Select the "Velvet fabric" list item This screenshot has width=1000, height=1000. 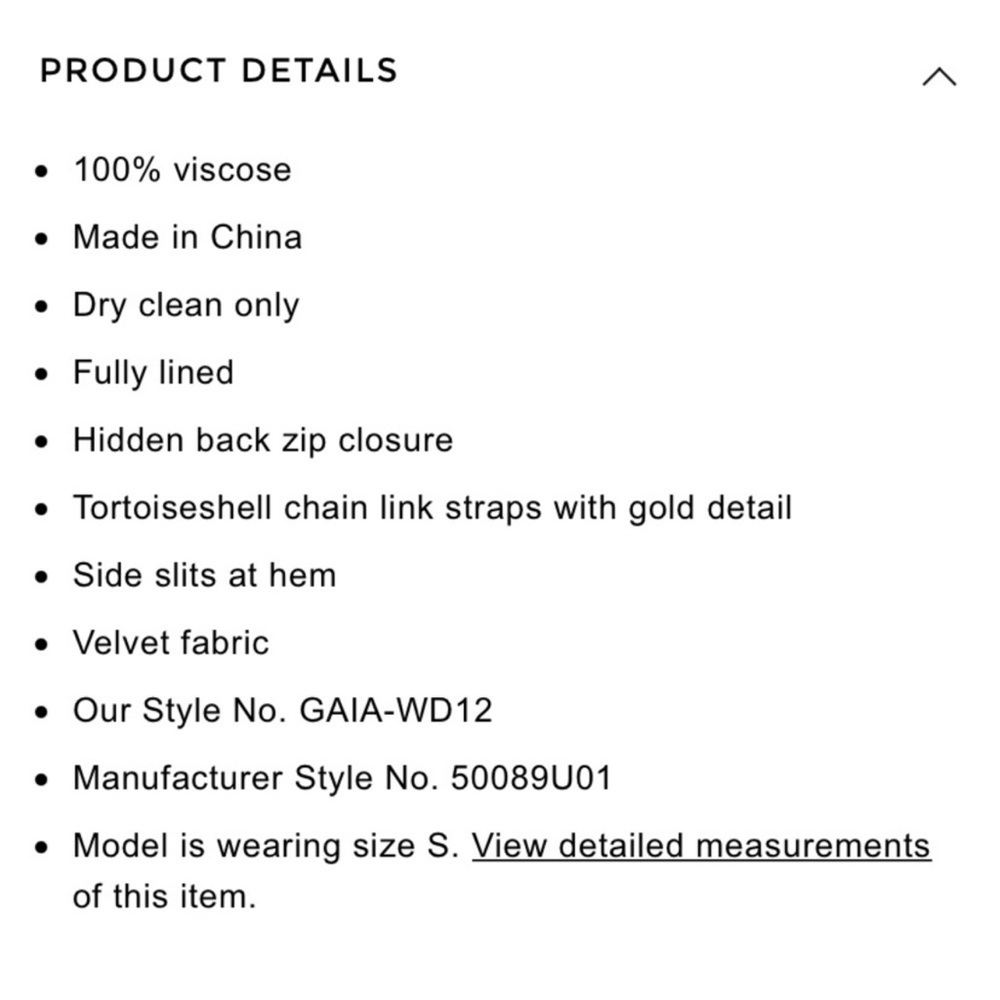tap(171, 642)
